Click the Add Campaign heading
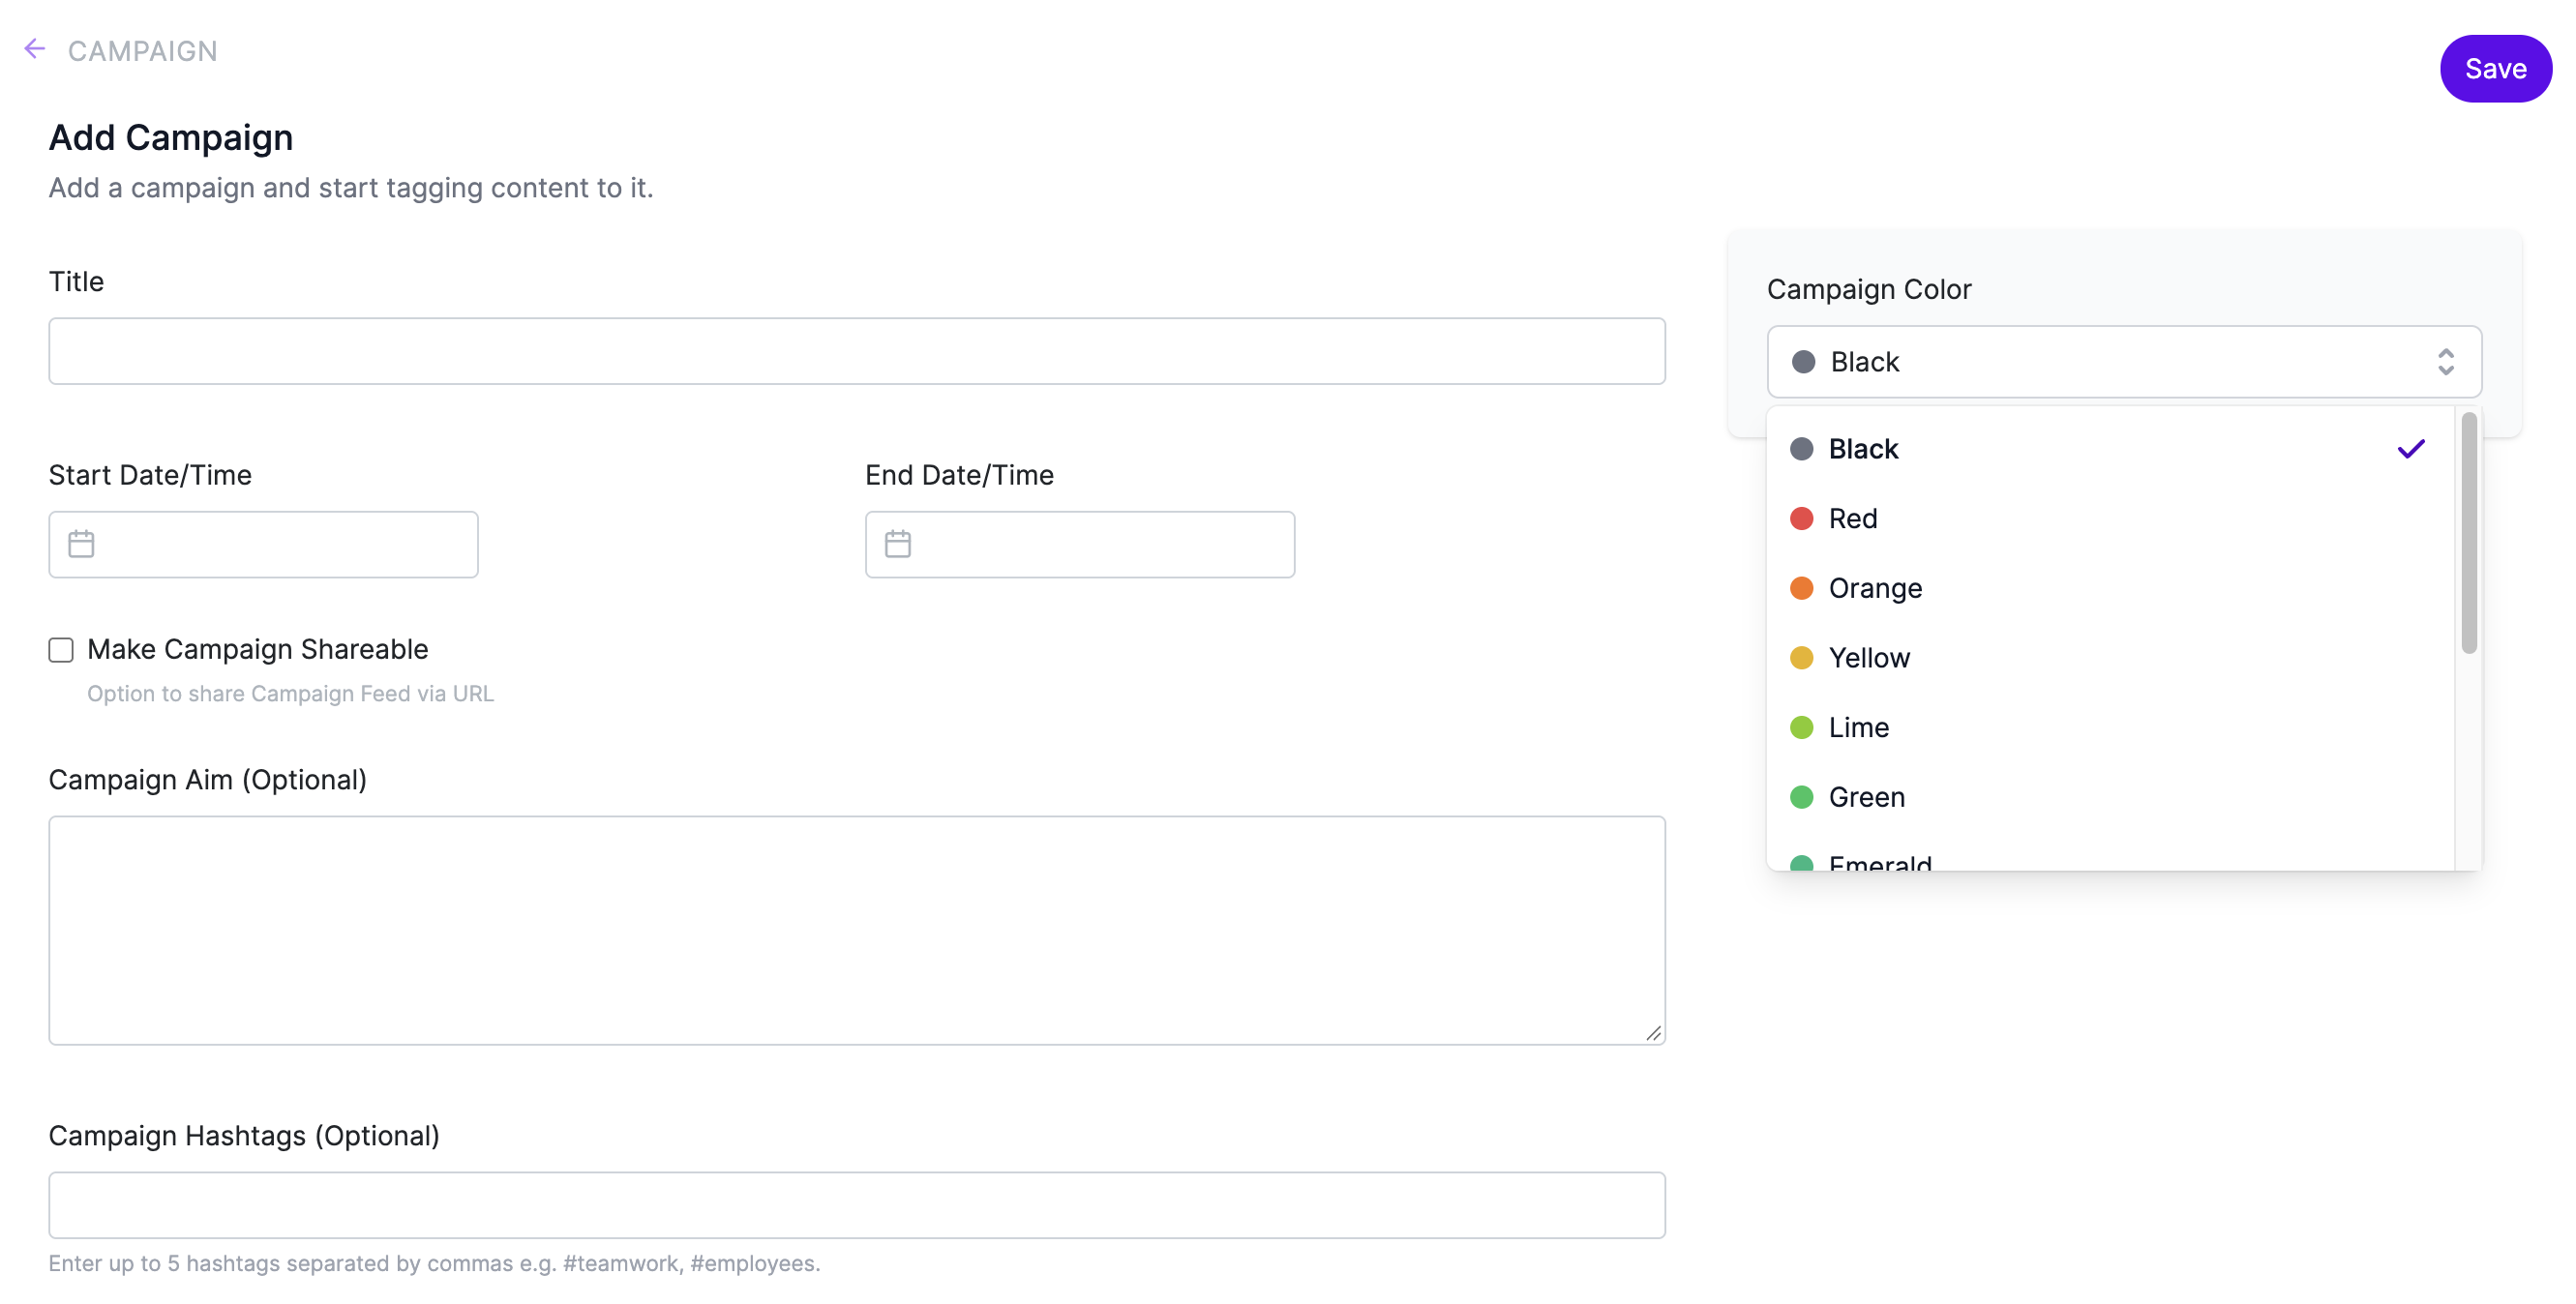The width and height of the screenshot is (2576, 1304). coord(171,138)
